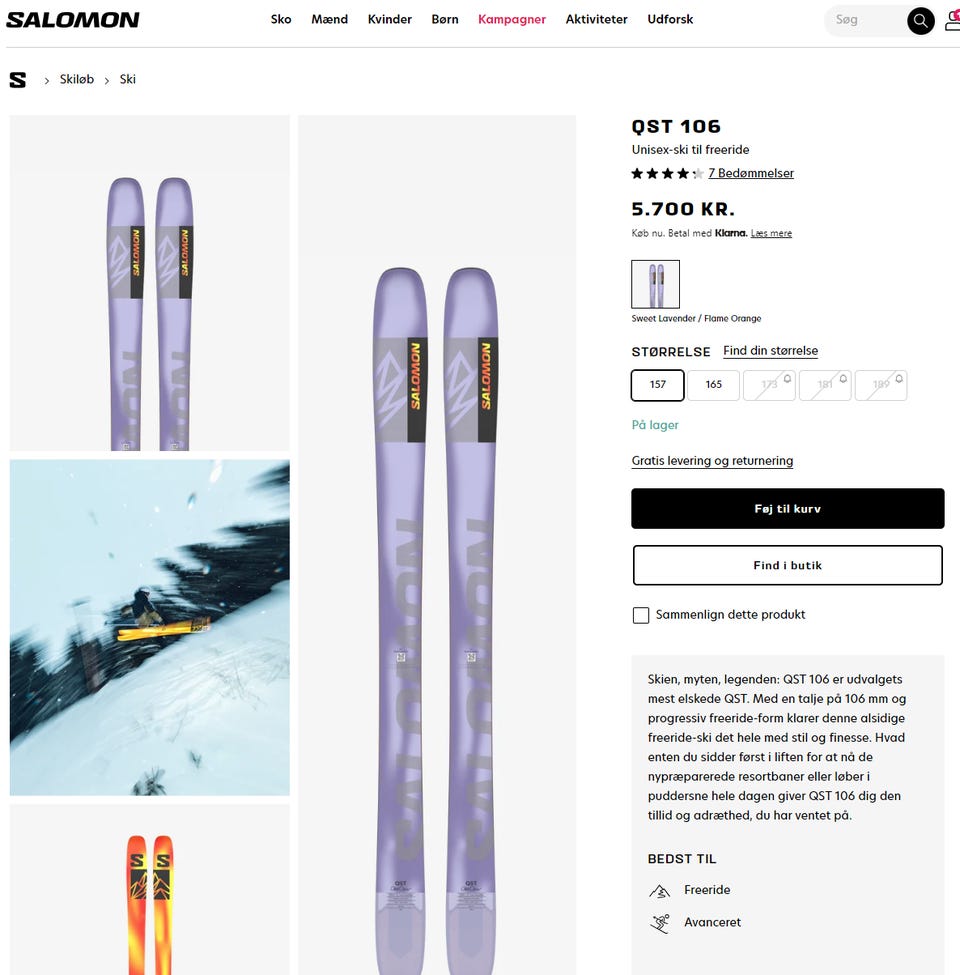Click the Freeride mountain icon

(x=659, y=889)
